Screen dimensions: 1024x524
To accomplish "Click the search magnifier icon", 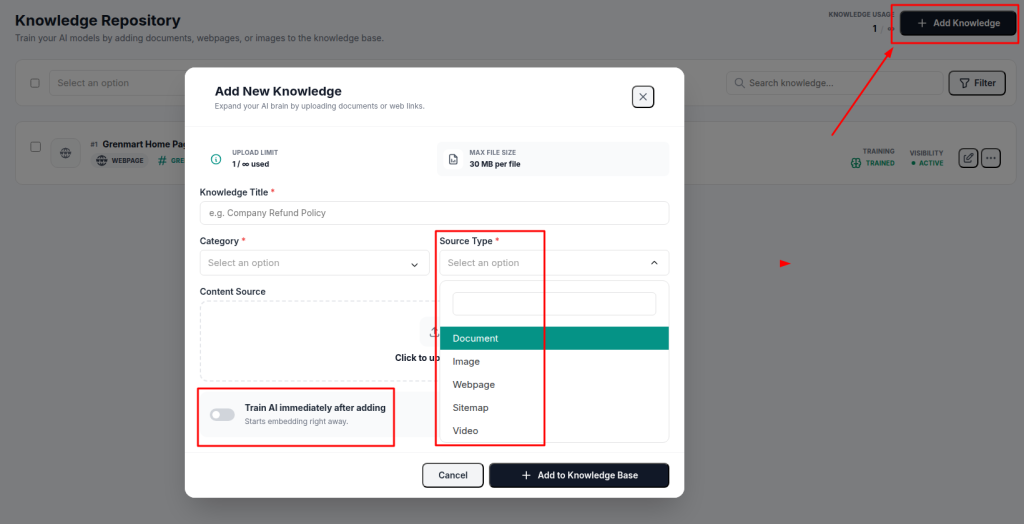I will click(x=740, y=83).
